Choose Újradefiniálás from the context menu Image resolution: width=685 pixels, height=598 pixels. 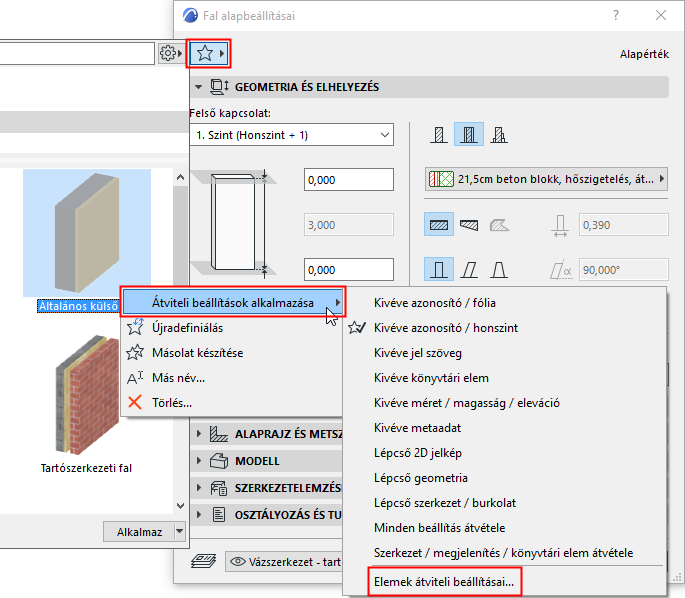[232, 328]
